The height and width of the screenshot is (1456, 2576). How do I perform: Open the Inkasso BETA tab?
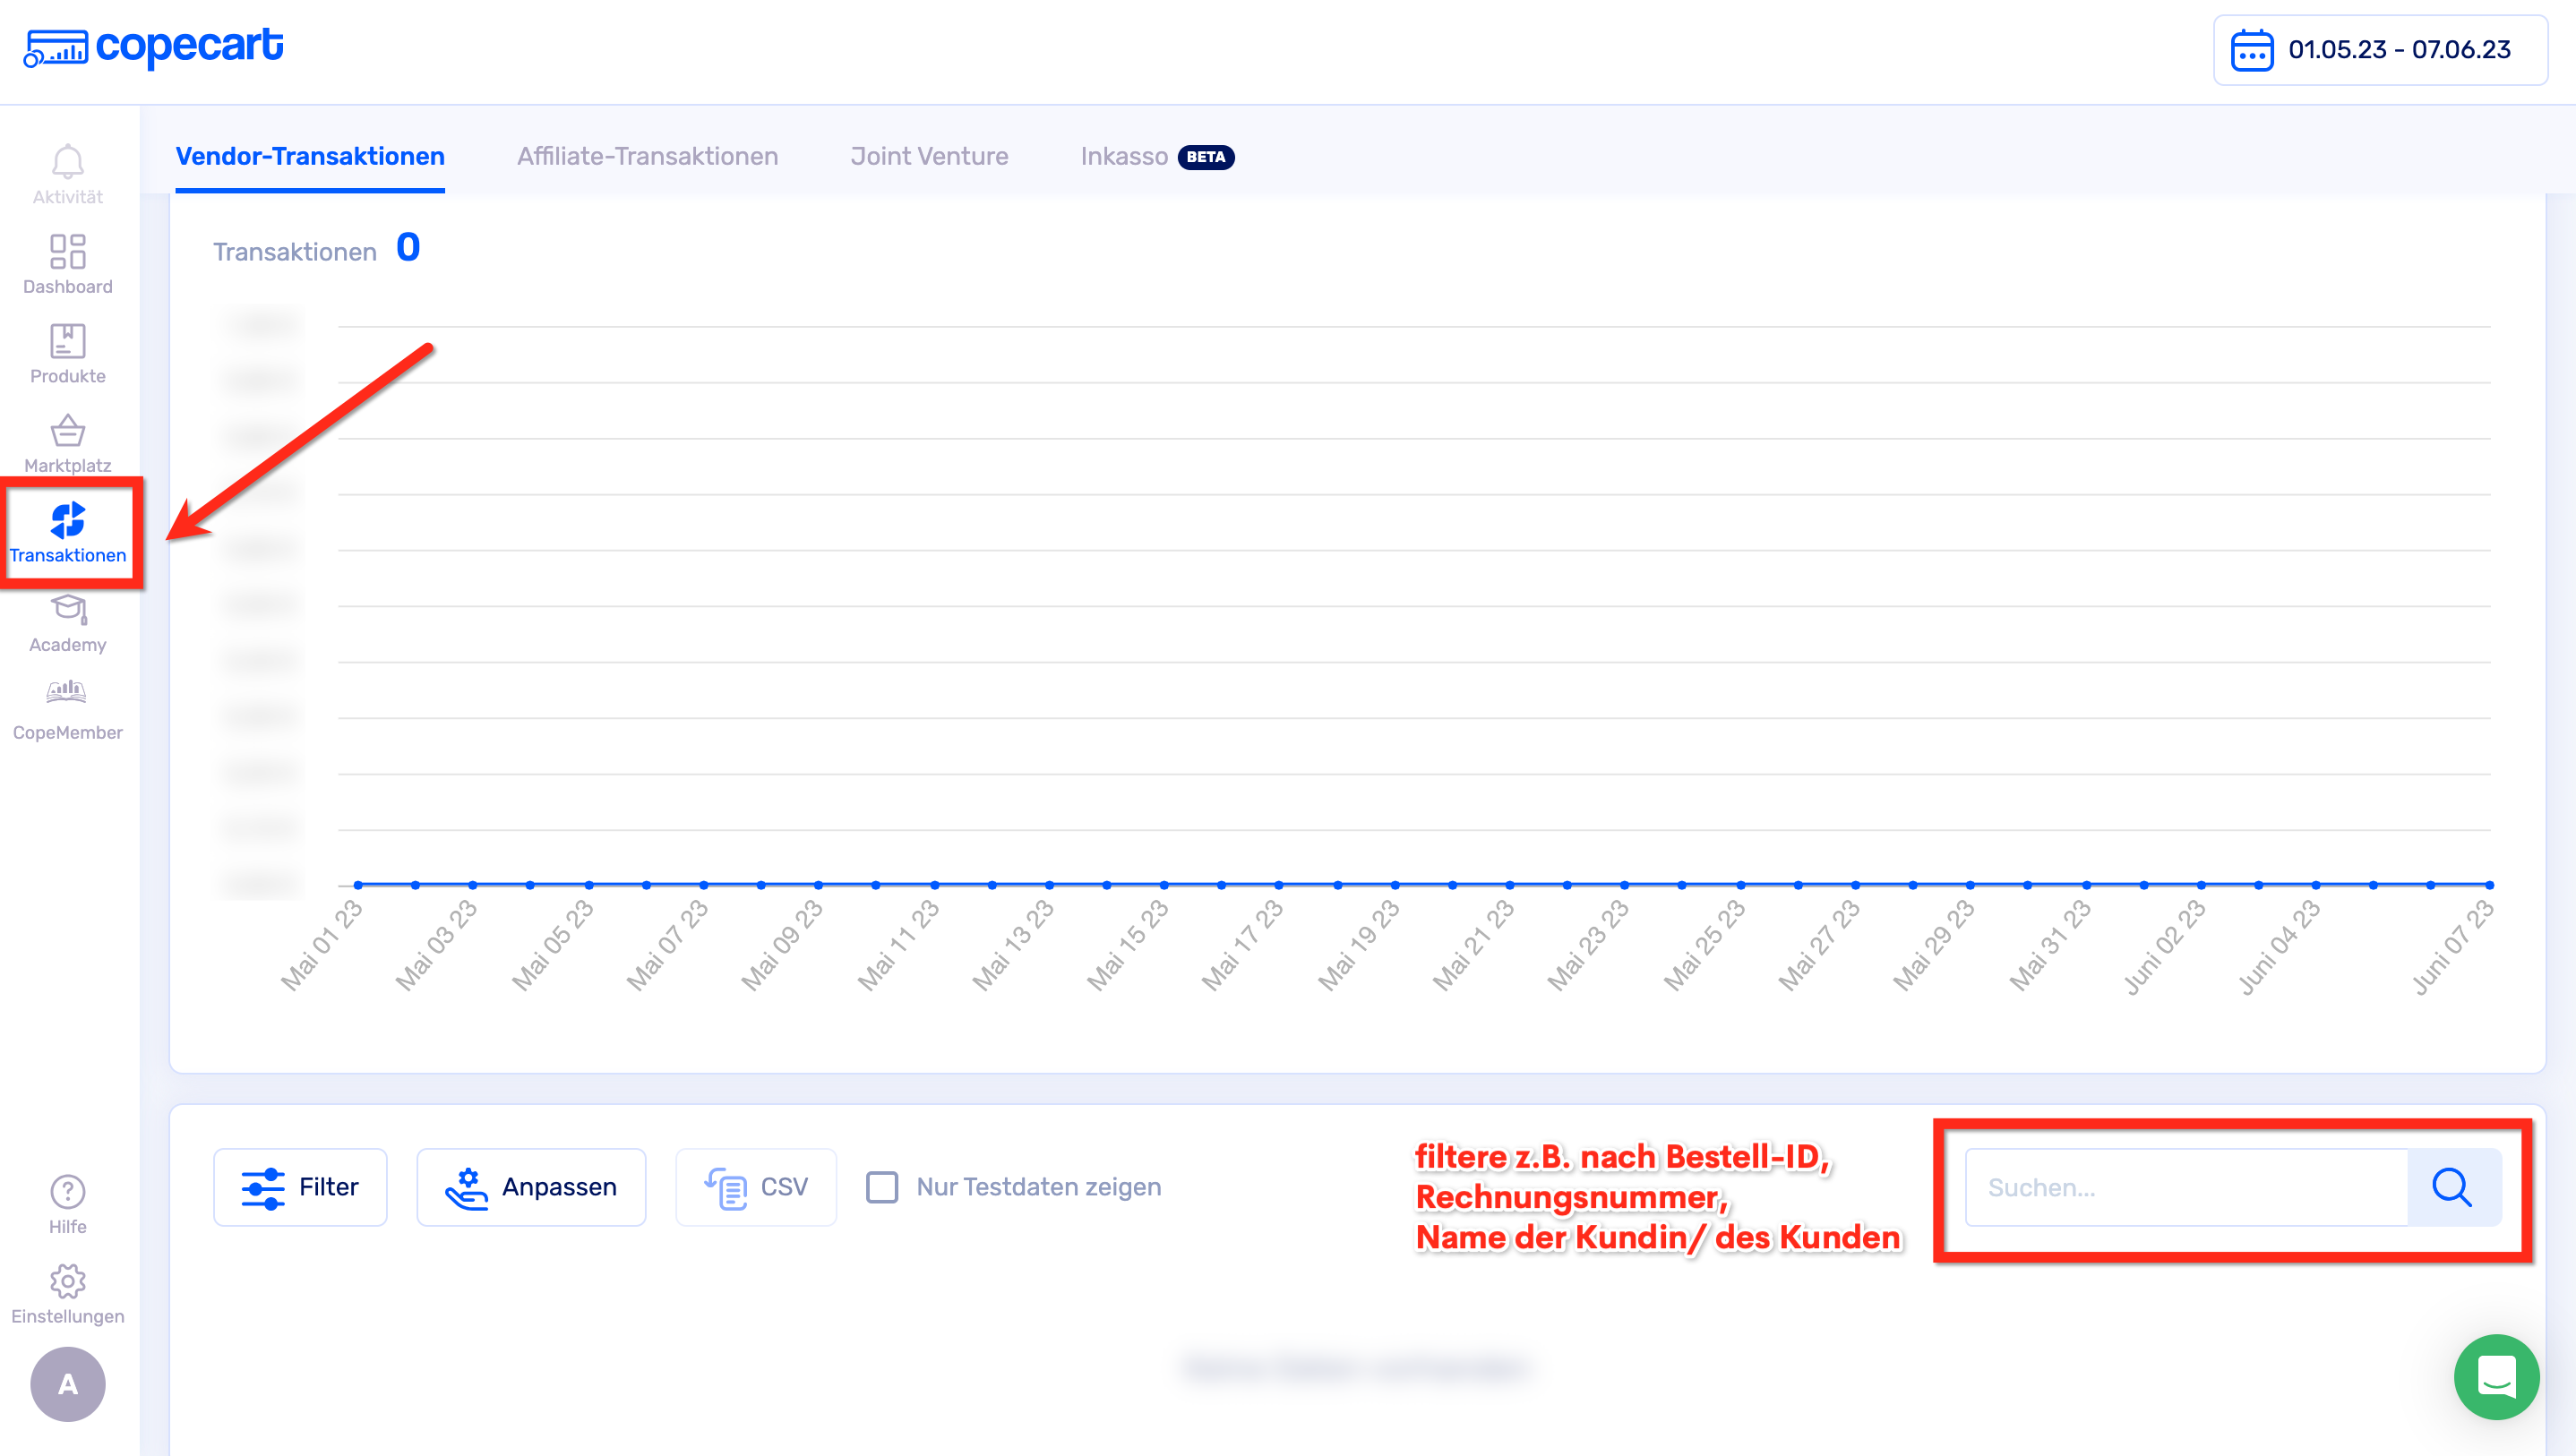click(x=1156, y=156)
